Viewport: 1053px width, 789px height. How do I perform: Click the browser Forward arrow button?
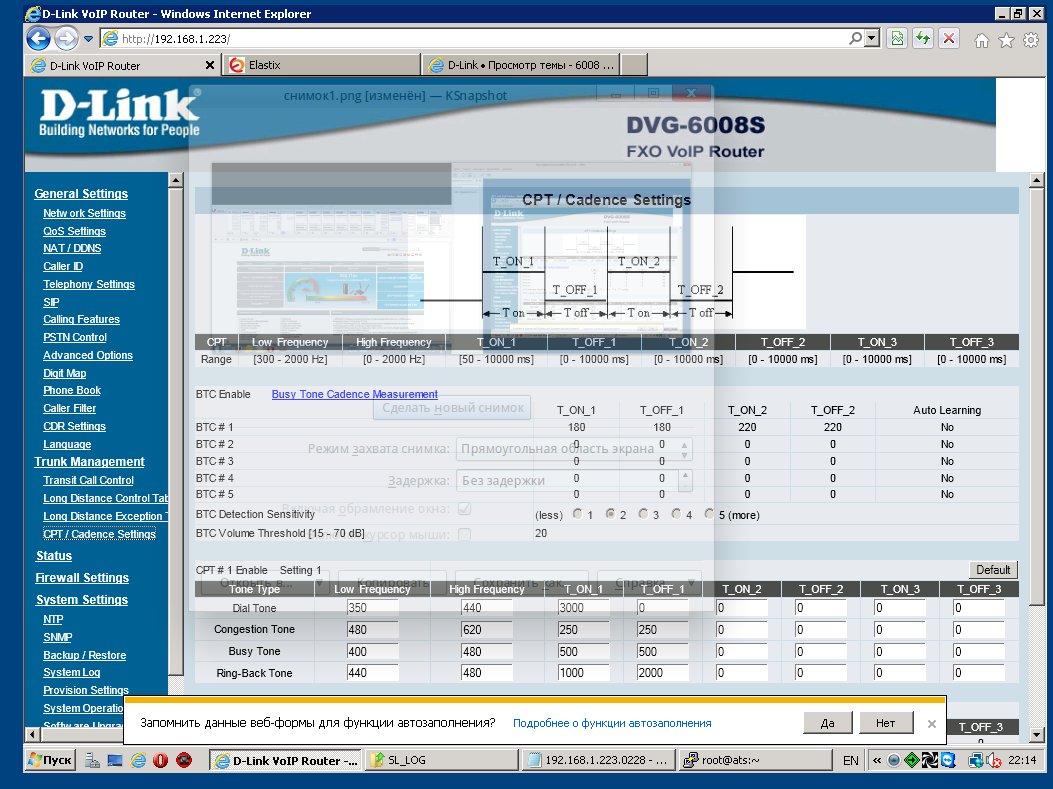click(x=66, y=38)
